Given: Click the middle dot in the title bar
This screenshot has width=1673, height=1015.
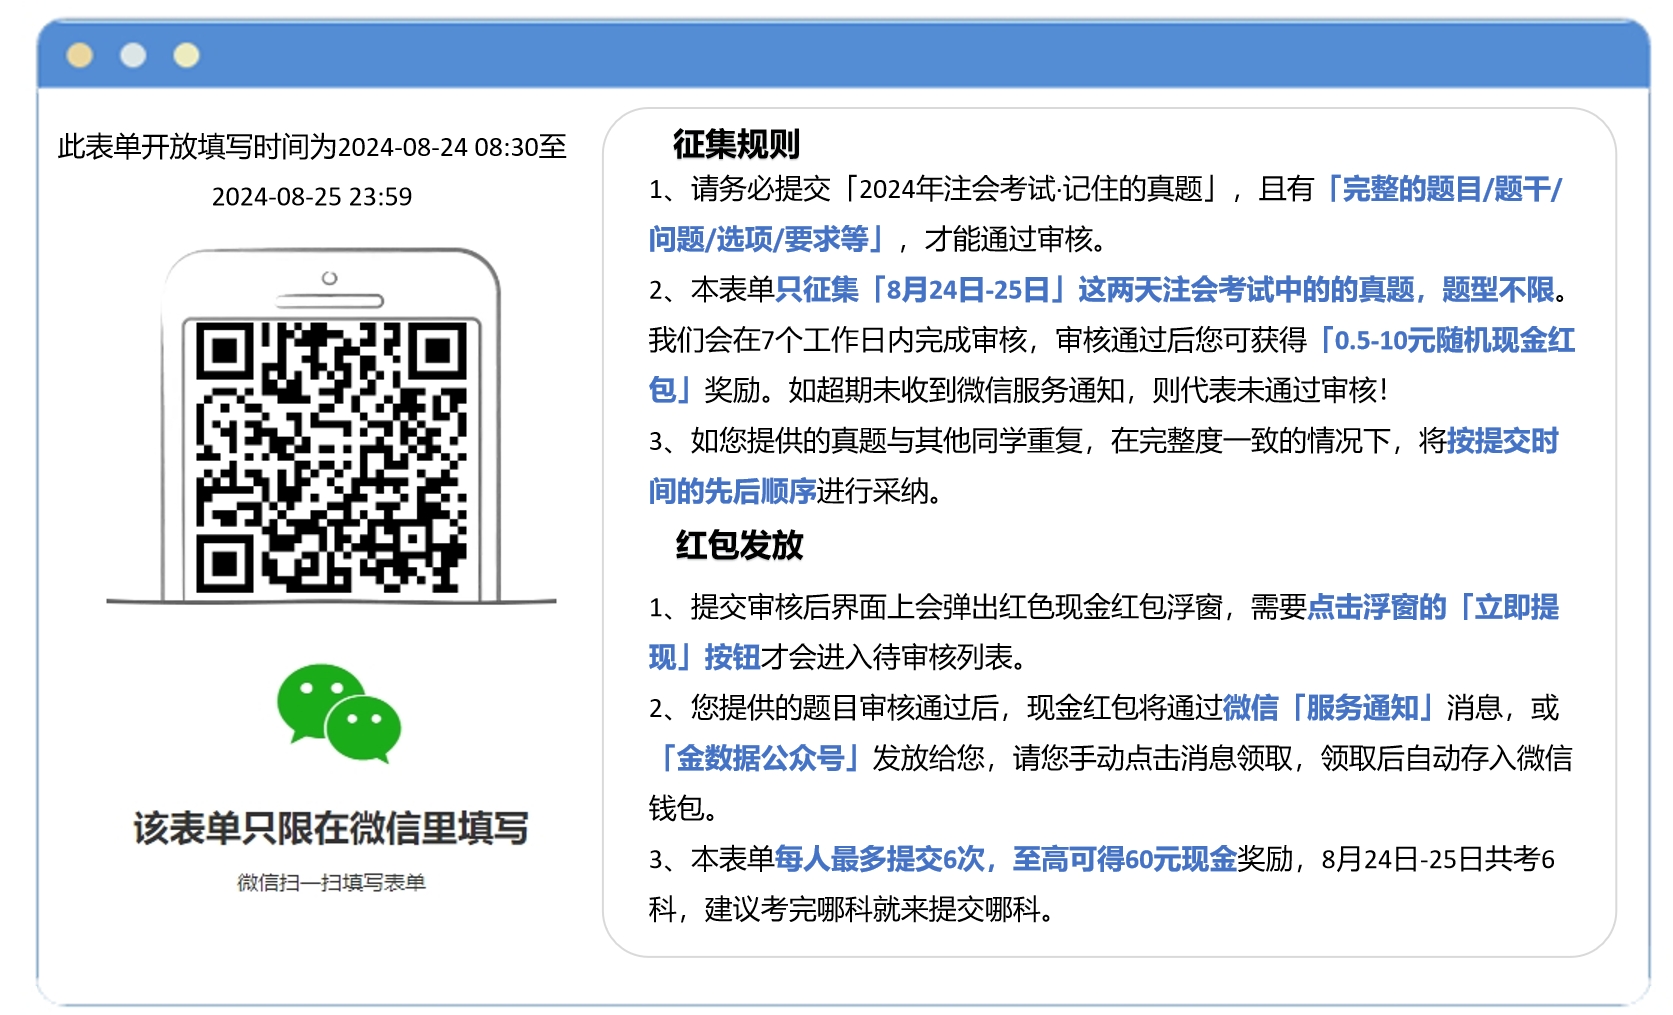Looking at the screenshot, I should [x=133, y=55].
